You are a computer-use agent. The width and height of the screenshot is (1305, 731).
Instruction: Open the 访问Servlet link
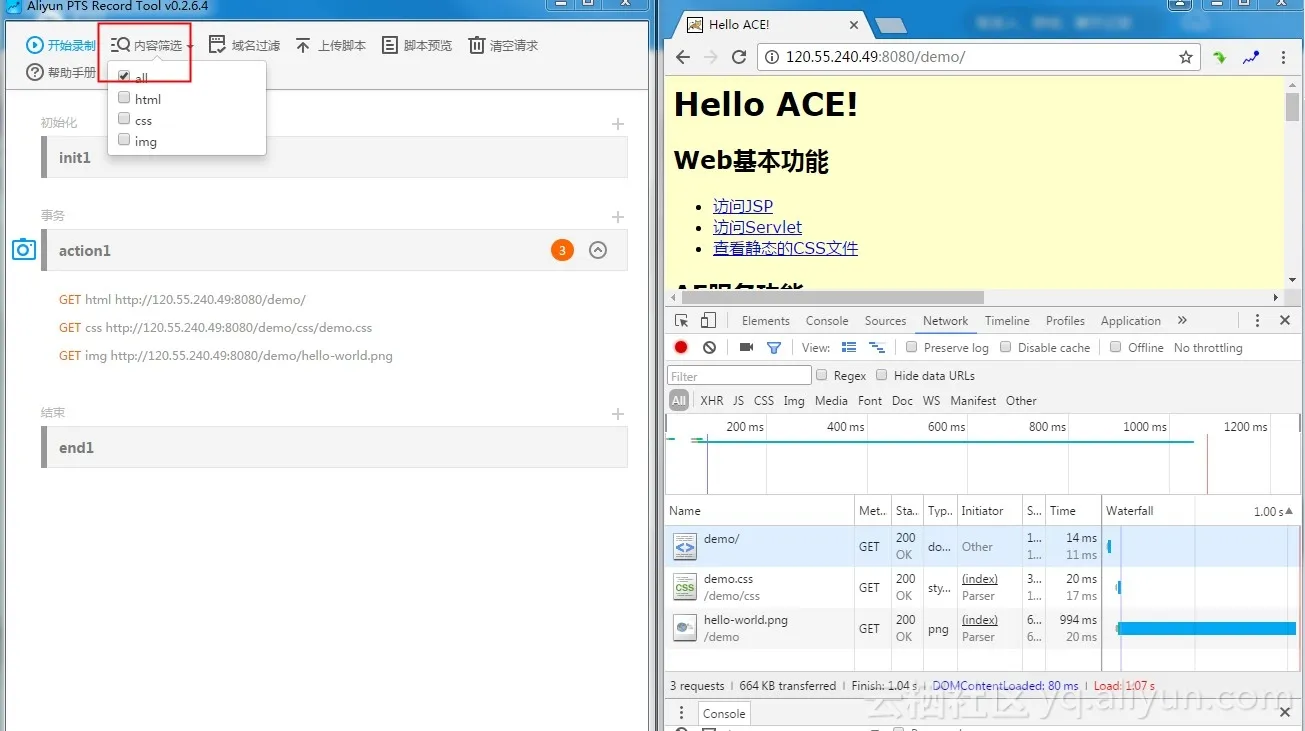757,227
